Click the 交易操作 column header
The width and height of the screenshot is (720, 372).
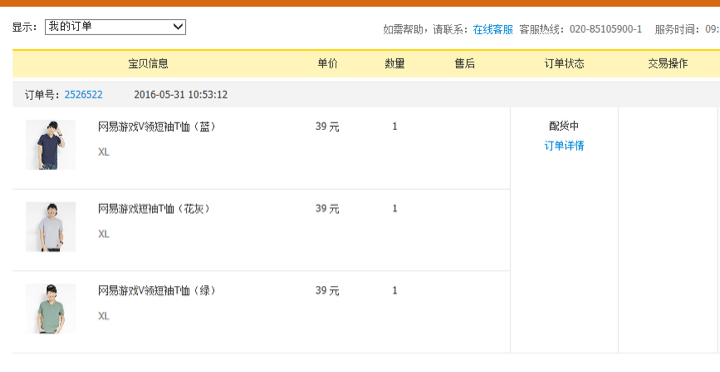668,63
